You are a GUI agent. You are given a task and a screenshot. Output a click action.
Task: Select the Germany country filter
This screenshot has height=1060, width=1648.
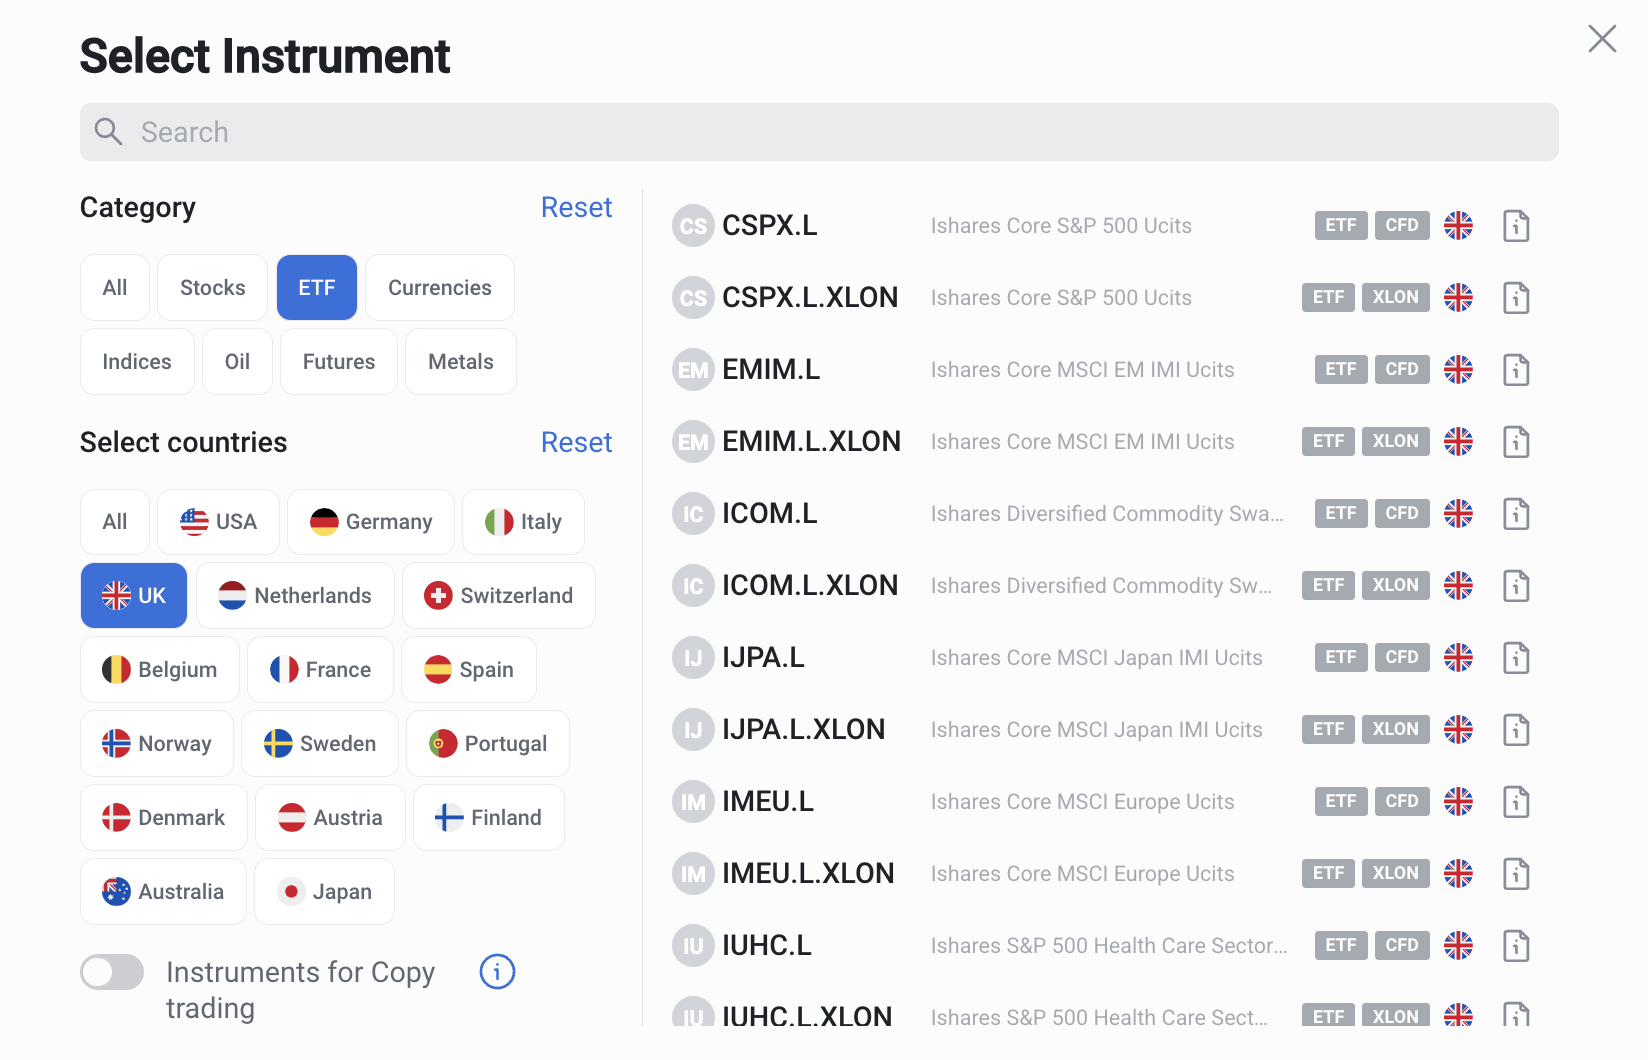[x=371, y=522]
